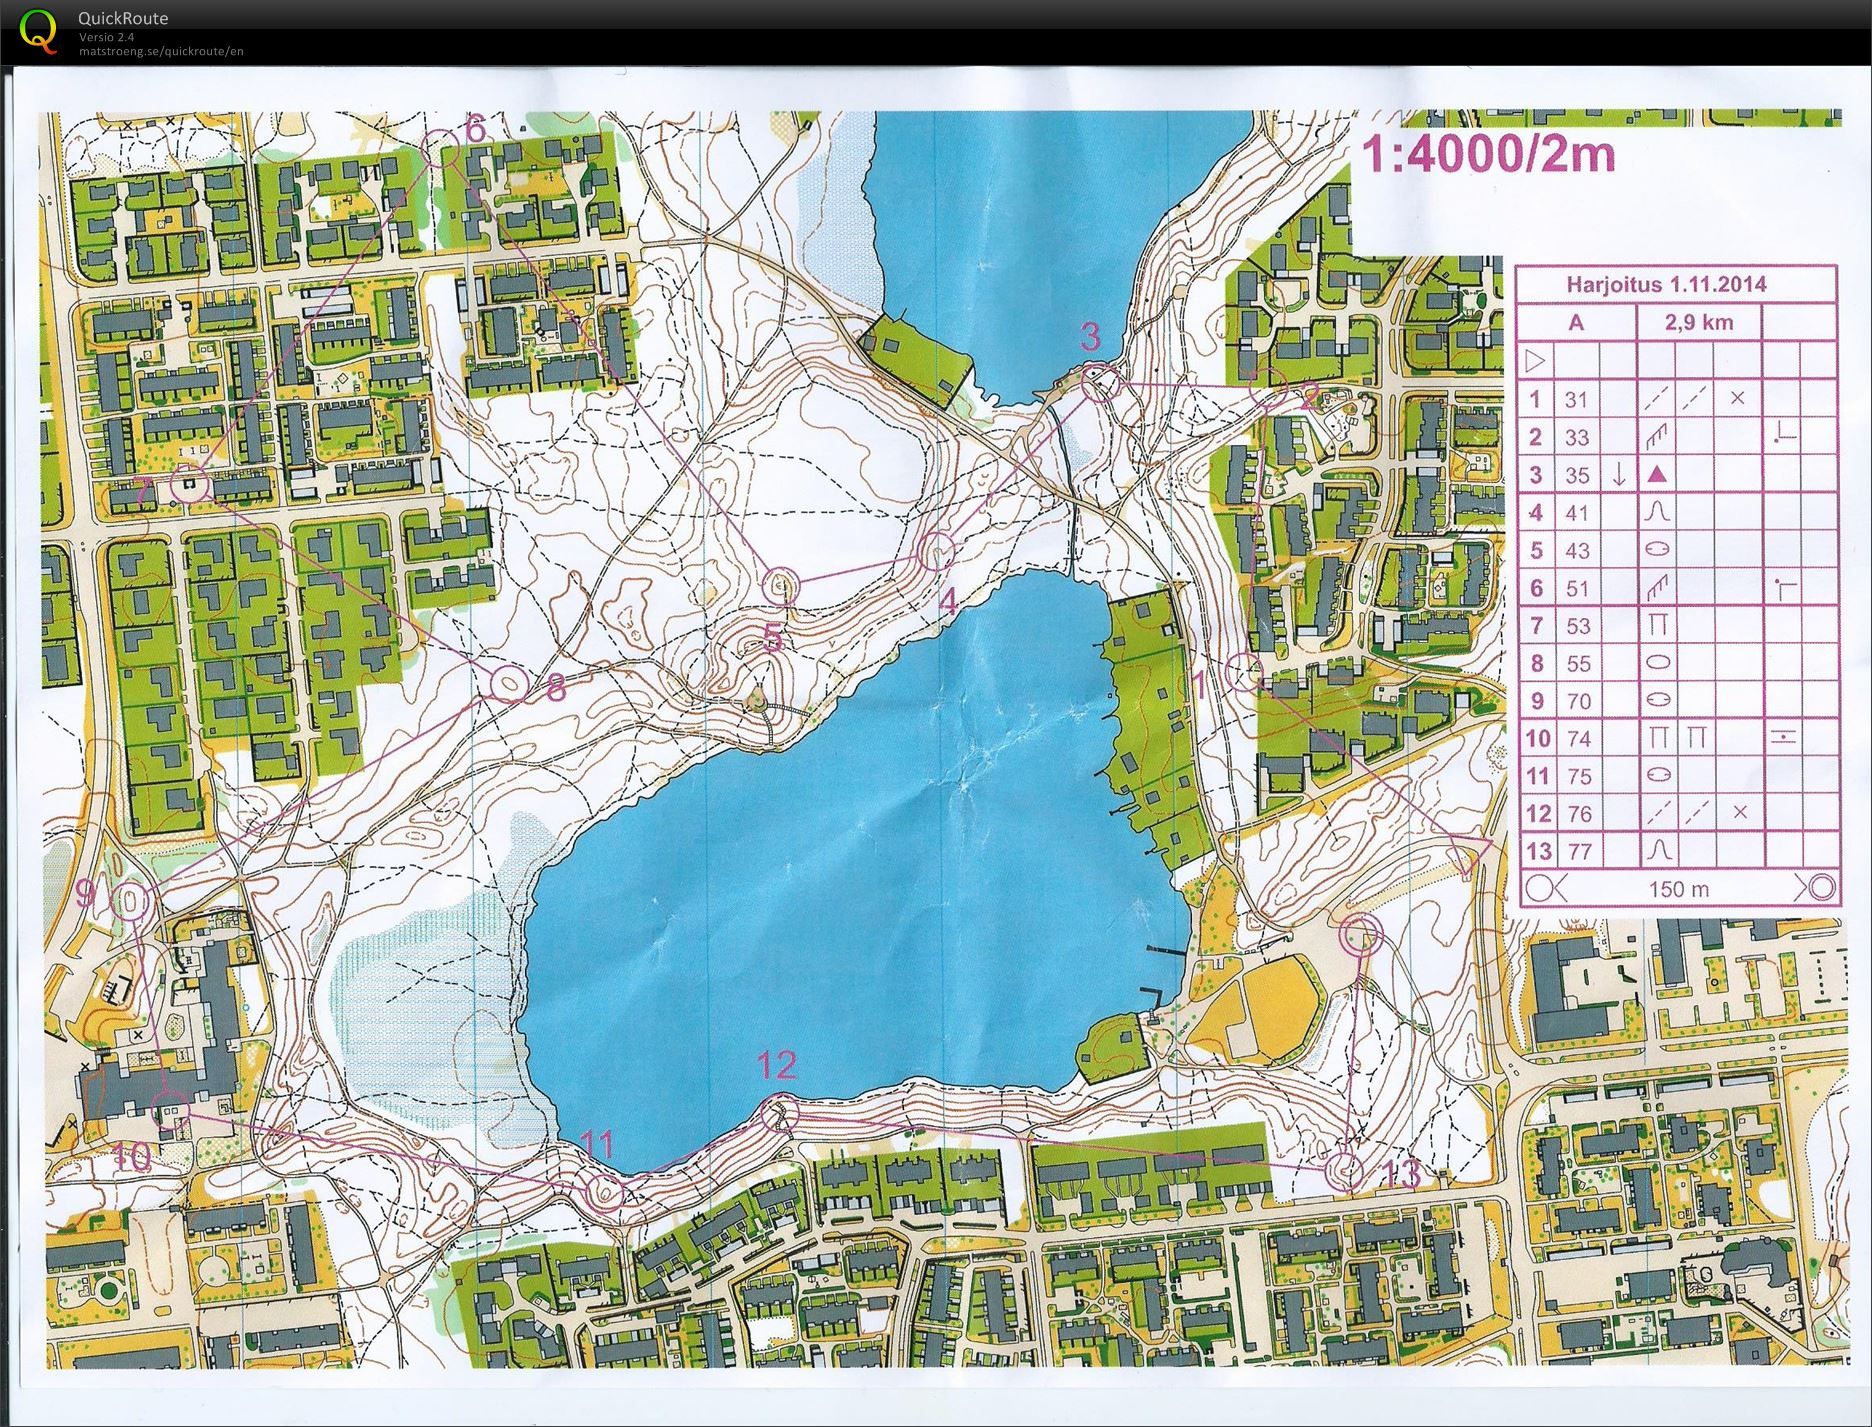Click the "1:4000/2m" map scale text
This screenshot has width=1872, height=1427.
pyautogui.click(x=1488, y=154)
